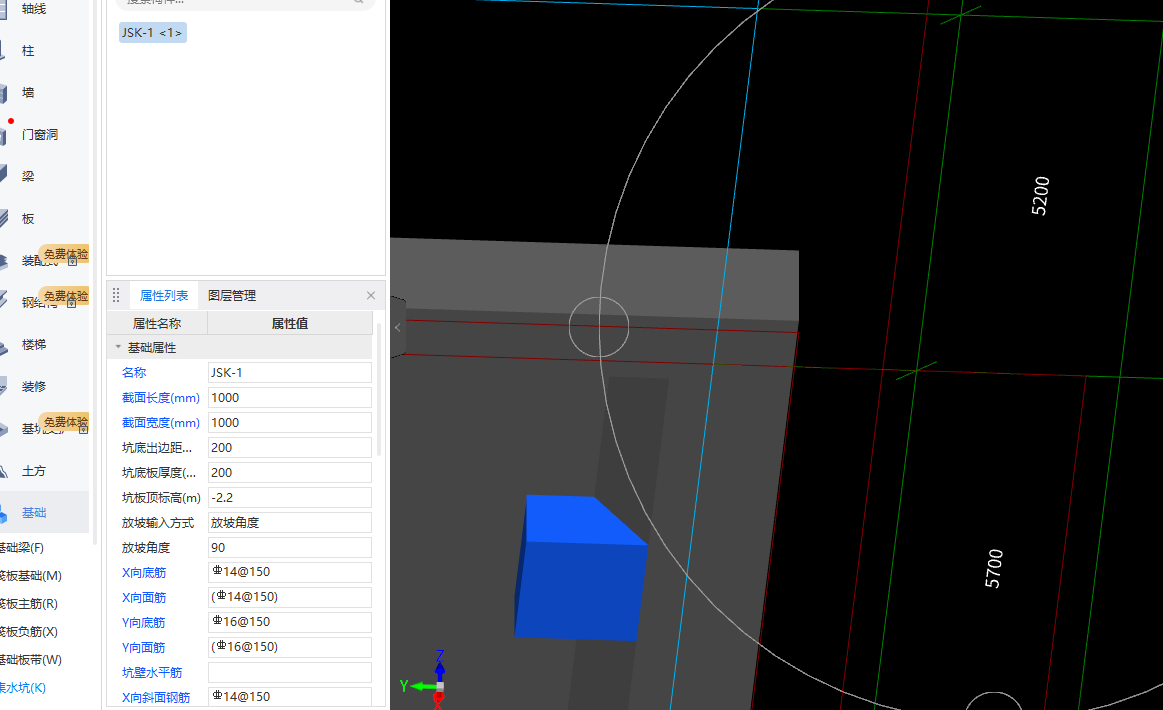
Task: Close the properties panel
Action: click(x=371, y=295)
